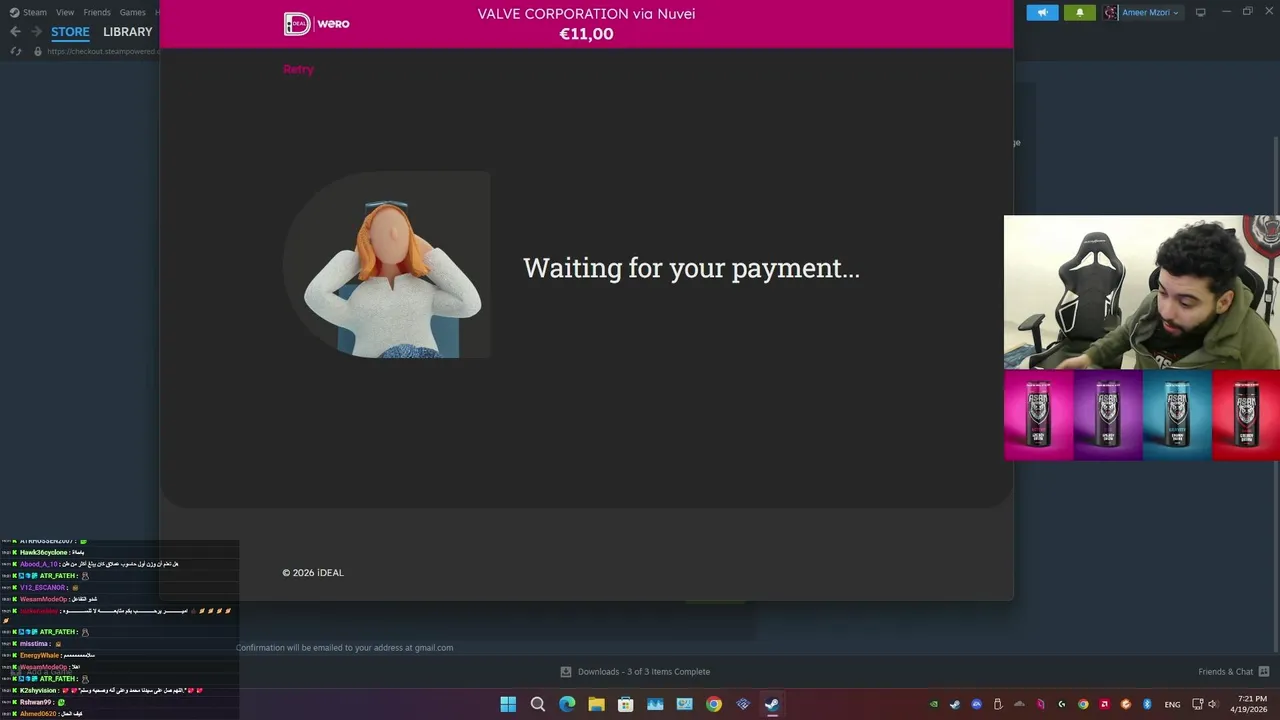Launch Google Chrome from the taskbar
The image size is (1280, 720).
tap(713, 704)
